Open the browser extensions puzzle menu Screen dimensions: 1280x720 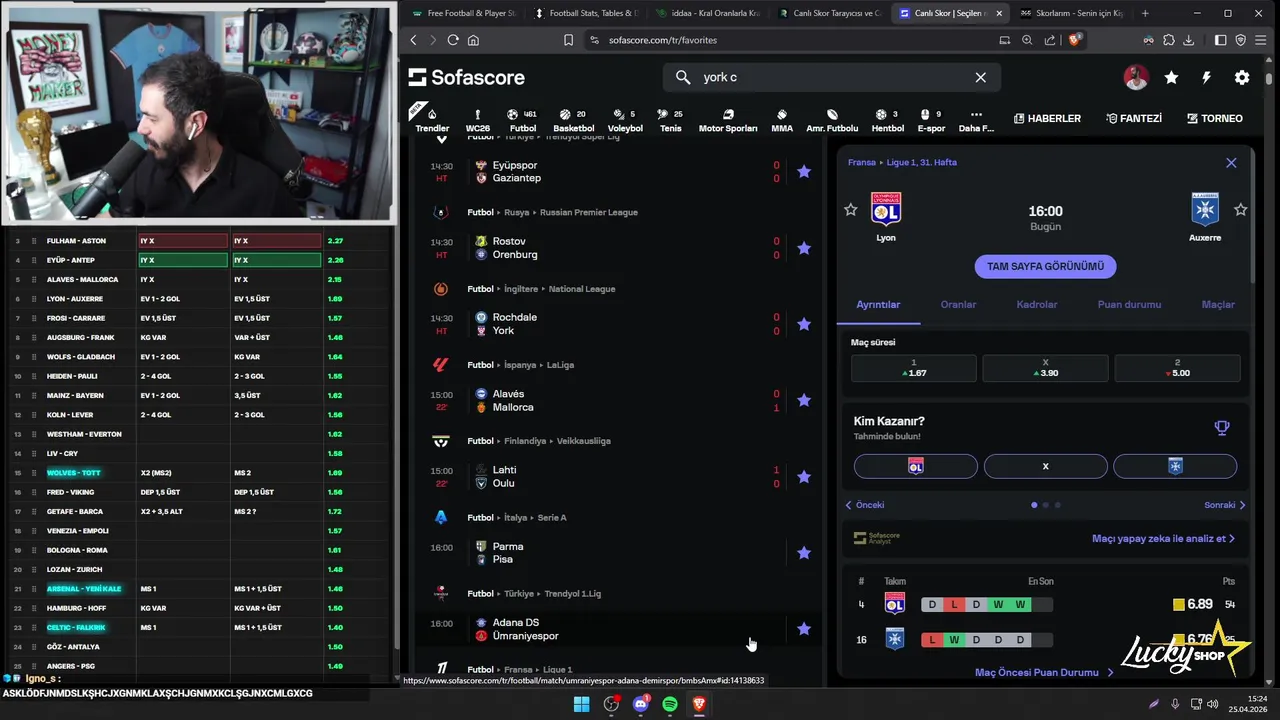pos(1168,40)
